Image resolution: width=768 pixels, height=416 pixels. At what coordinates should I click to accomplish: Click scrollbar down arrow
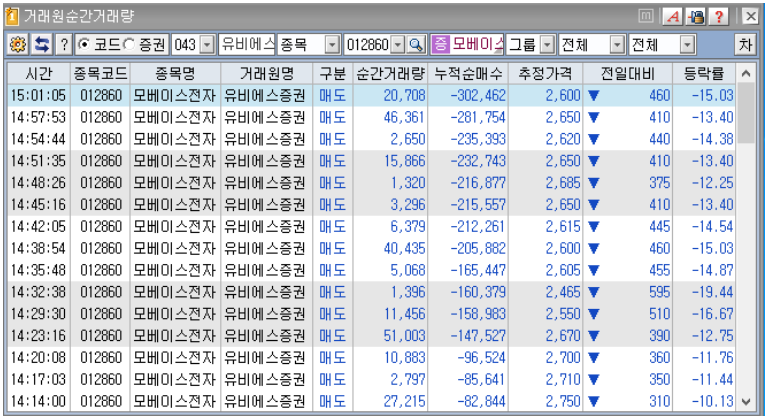pyautogui.click(x=746, y=402)
